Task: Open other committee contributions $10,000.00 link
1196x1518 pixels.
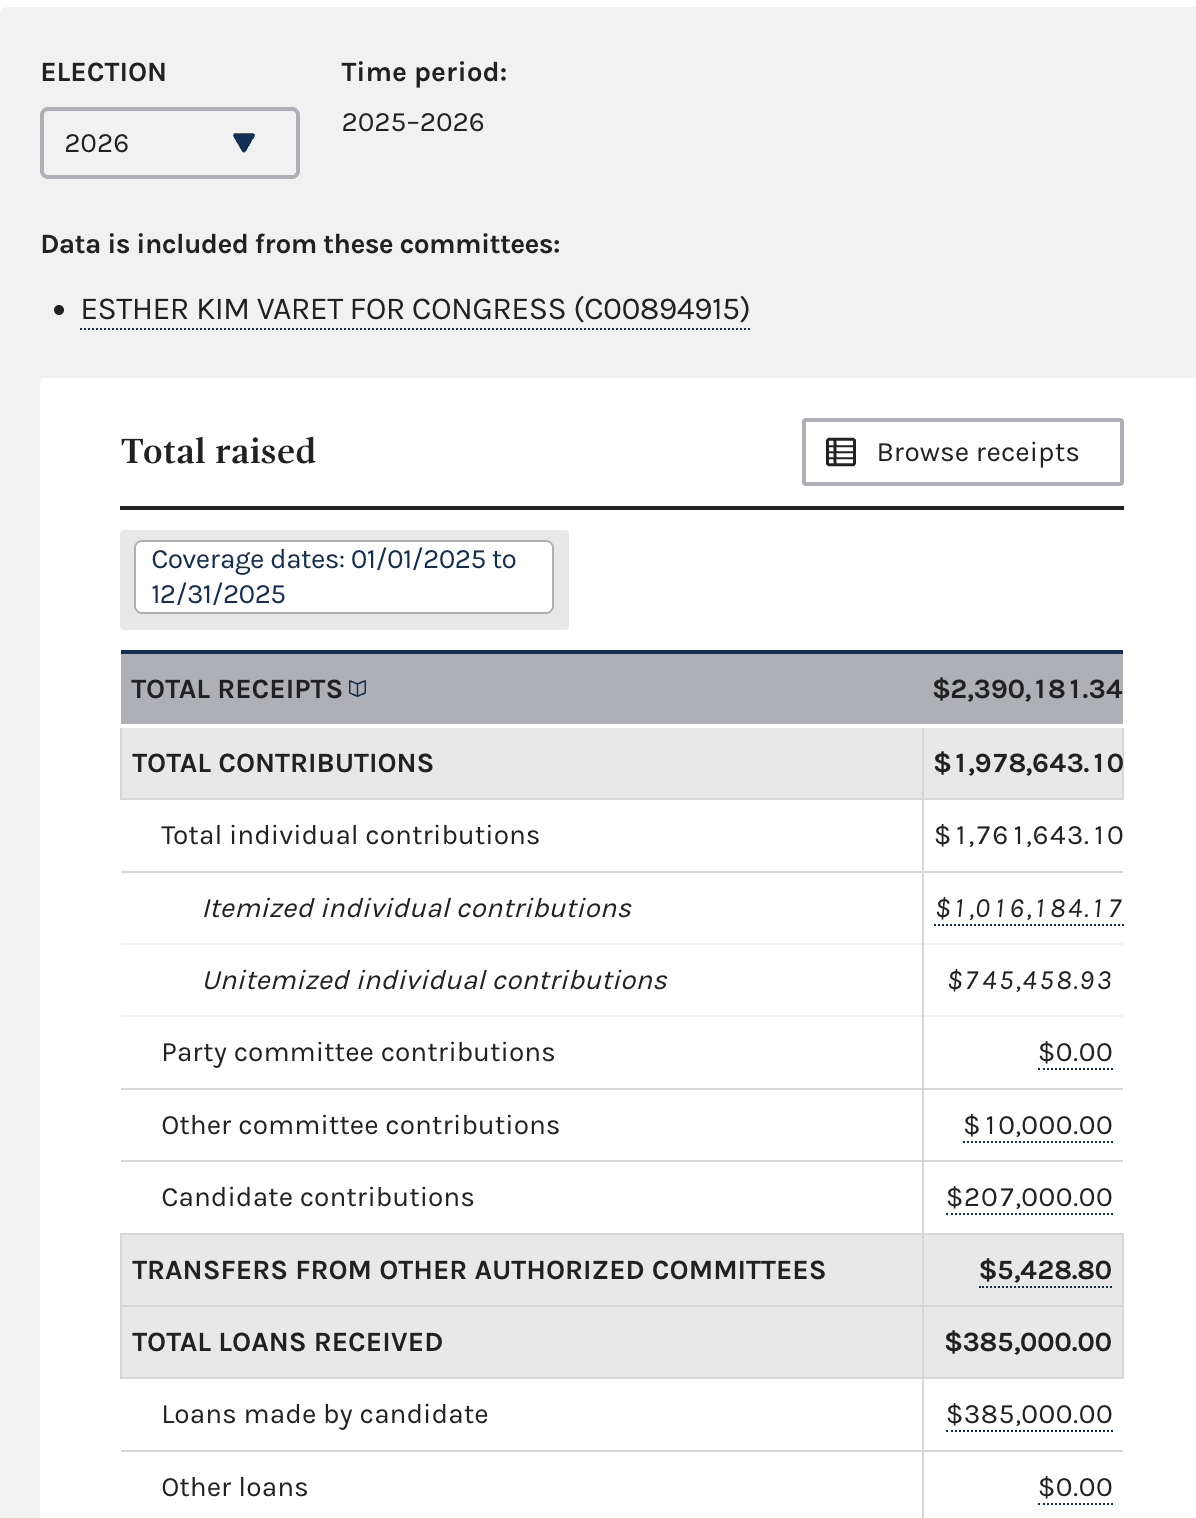Action: 1037,1125
